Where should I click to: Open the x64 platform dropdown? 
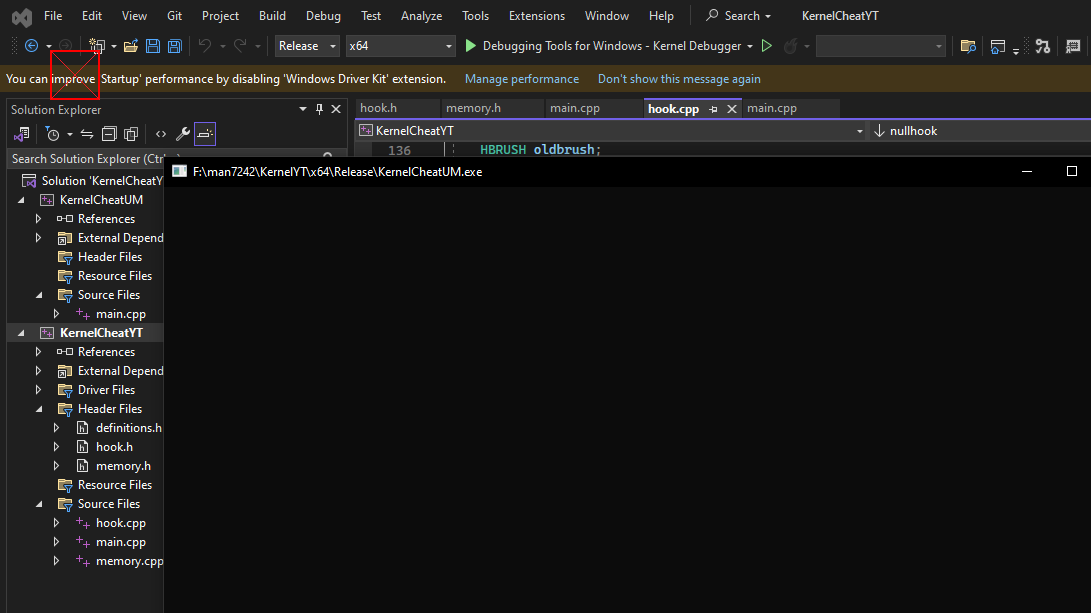click(x=401, y=46)
